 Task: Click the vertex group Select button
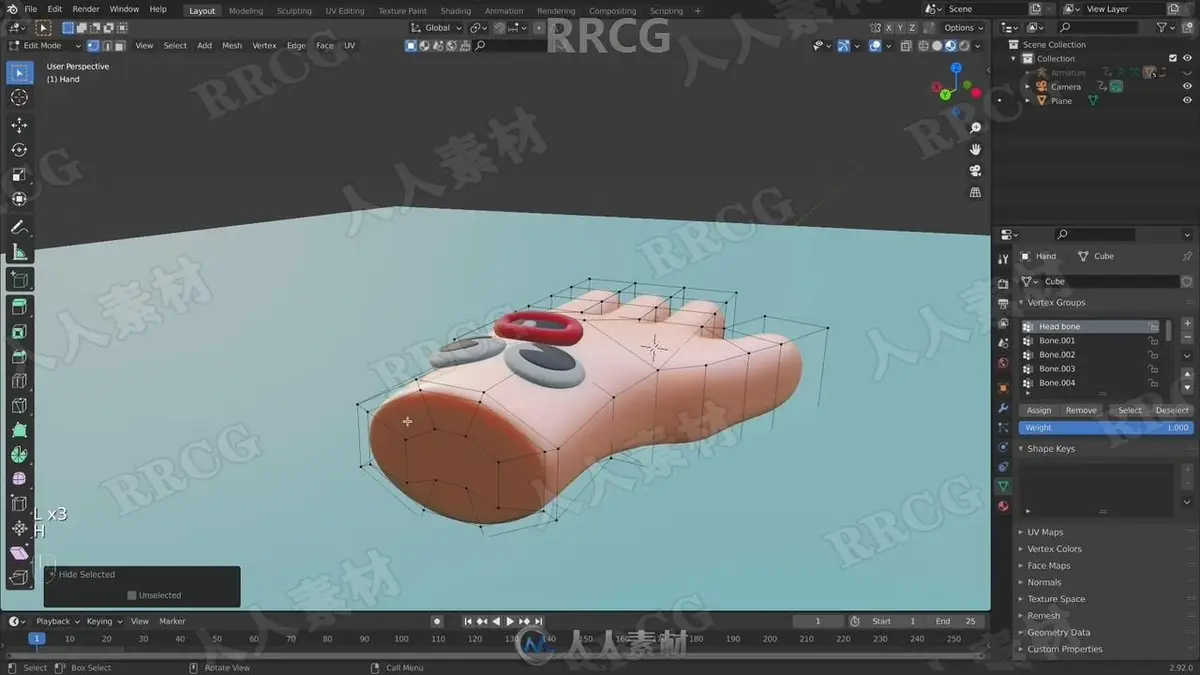[x=1130, y=410]
